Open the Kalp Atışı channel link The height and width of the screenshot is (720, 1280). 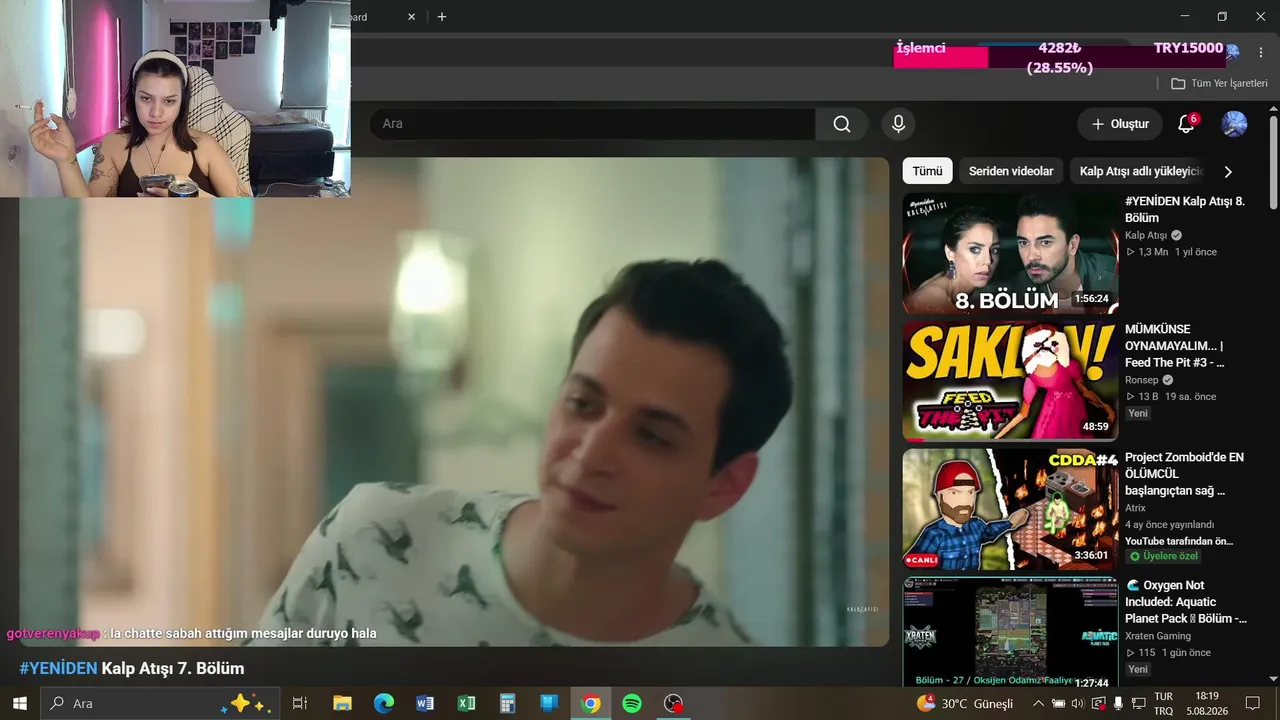point(1146,236)
